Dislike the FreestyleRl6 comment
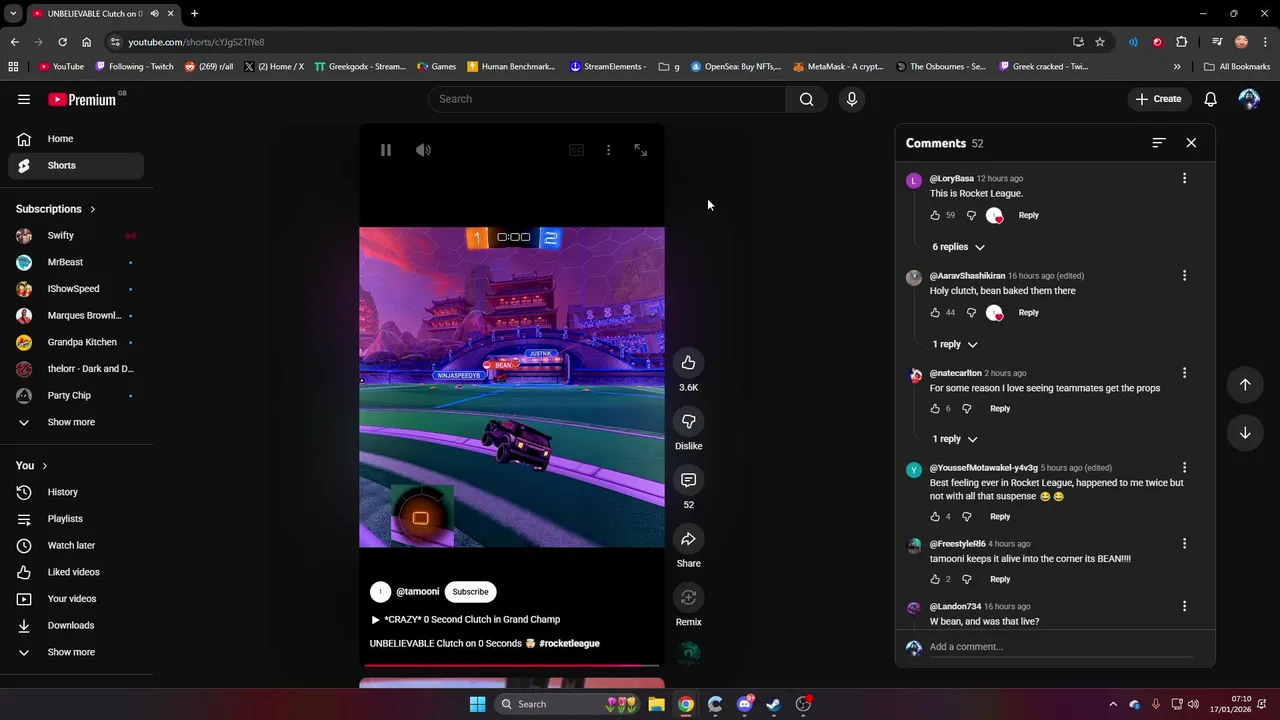 [x=966, y=579]
